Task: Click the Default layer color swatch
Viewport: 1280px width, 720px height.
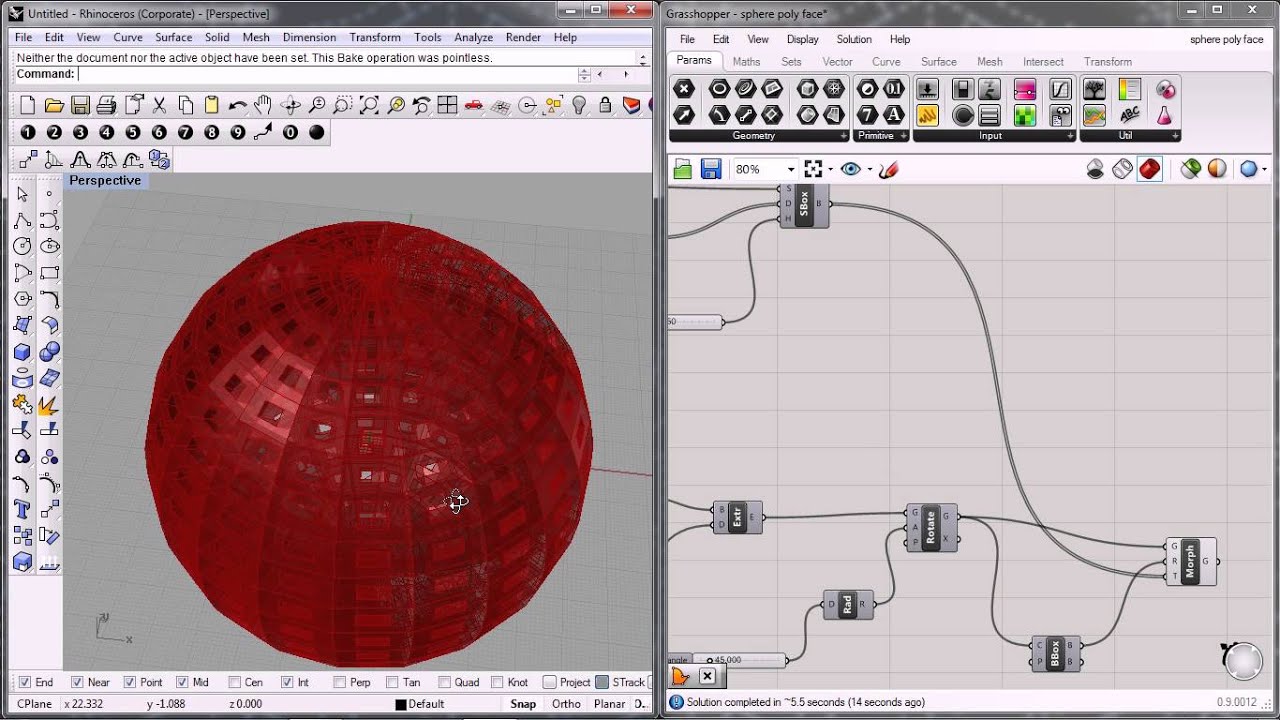Action: click(x=401, y=704)
